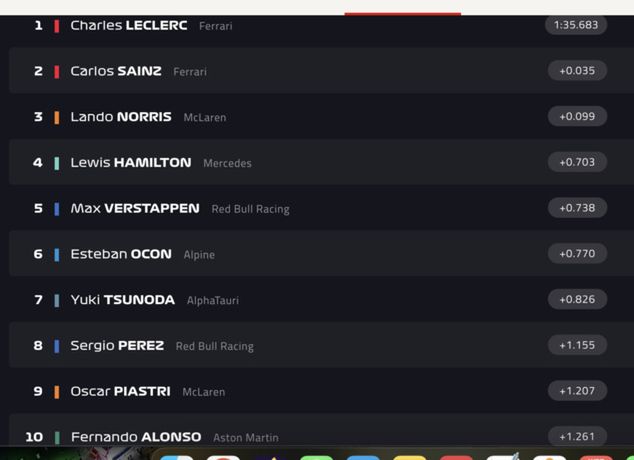The width and height of the screenshot is (634, 460).
Task: Click McLaren orange bar beside Piastri
Action: [57, 392]
